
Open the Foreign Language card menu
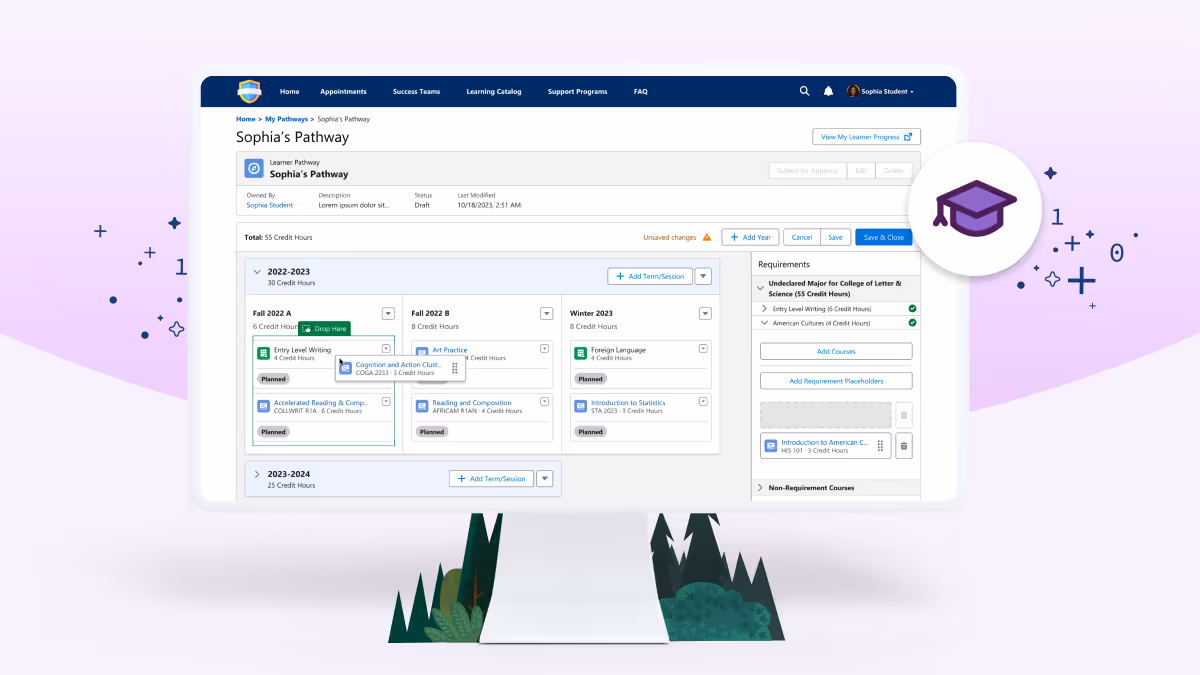coord(703,348)
